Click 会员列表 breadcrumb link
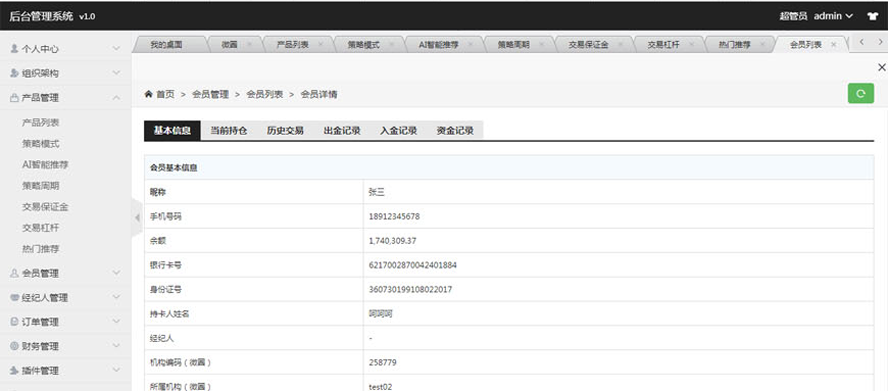The height and width of the screenshot is (391, 888). tap(264, 94)
